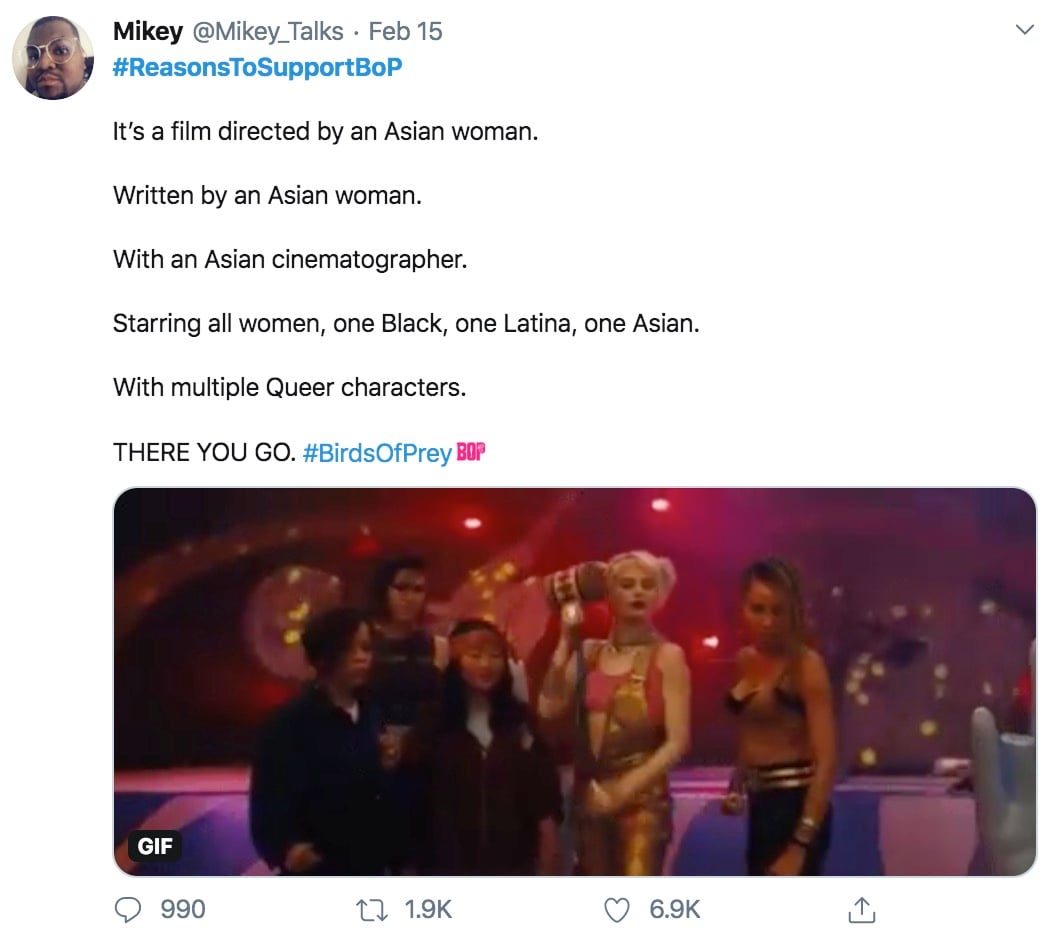Expand the tweet options chevron
Screen dimensions: 1058x940
pos(1024,30)
